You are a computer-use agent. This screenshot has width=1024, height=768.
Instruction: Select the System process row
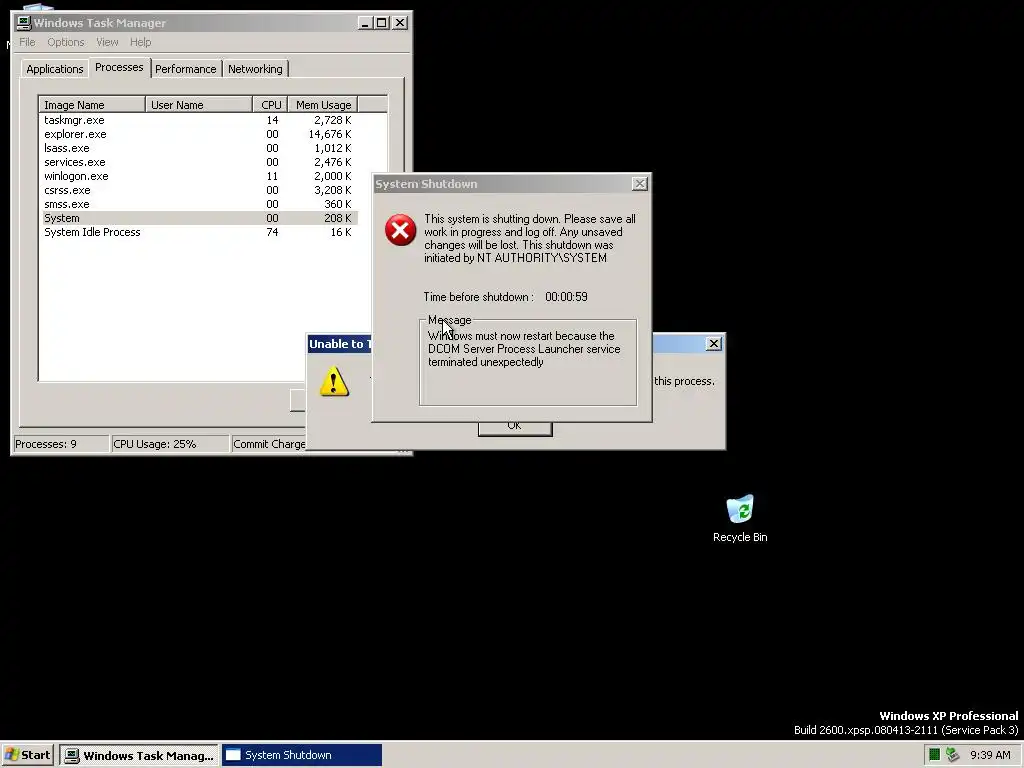point(199,218)
